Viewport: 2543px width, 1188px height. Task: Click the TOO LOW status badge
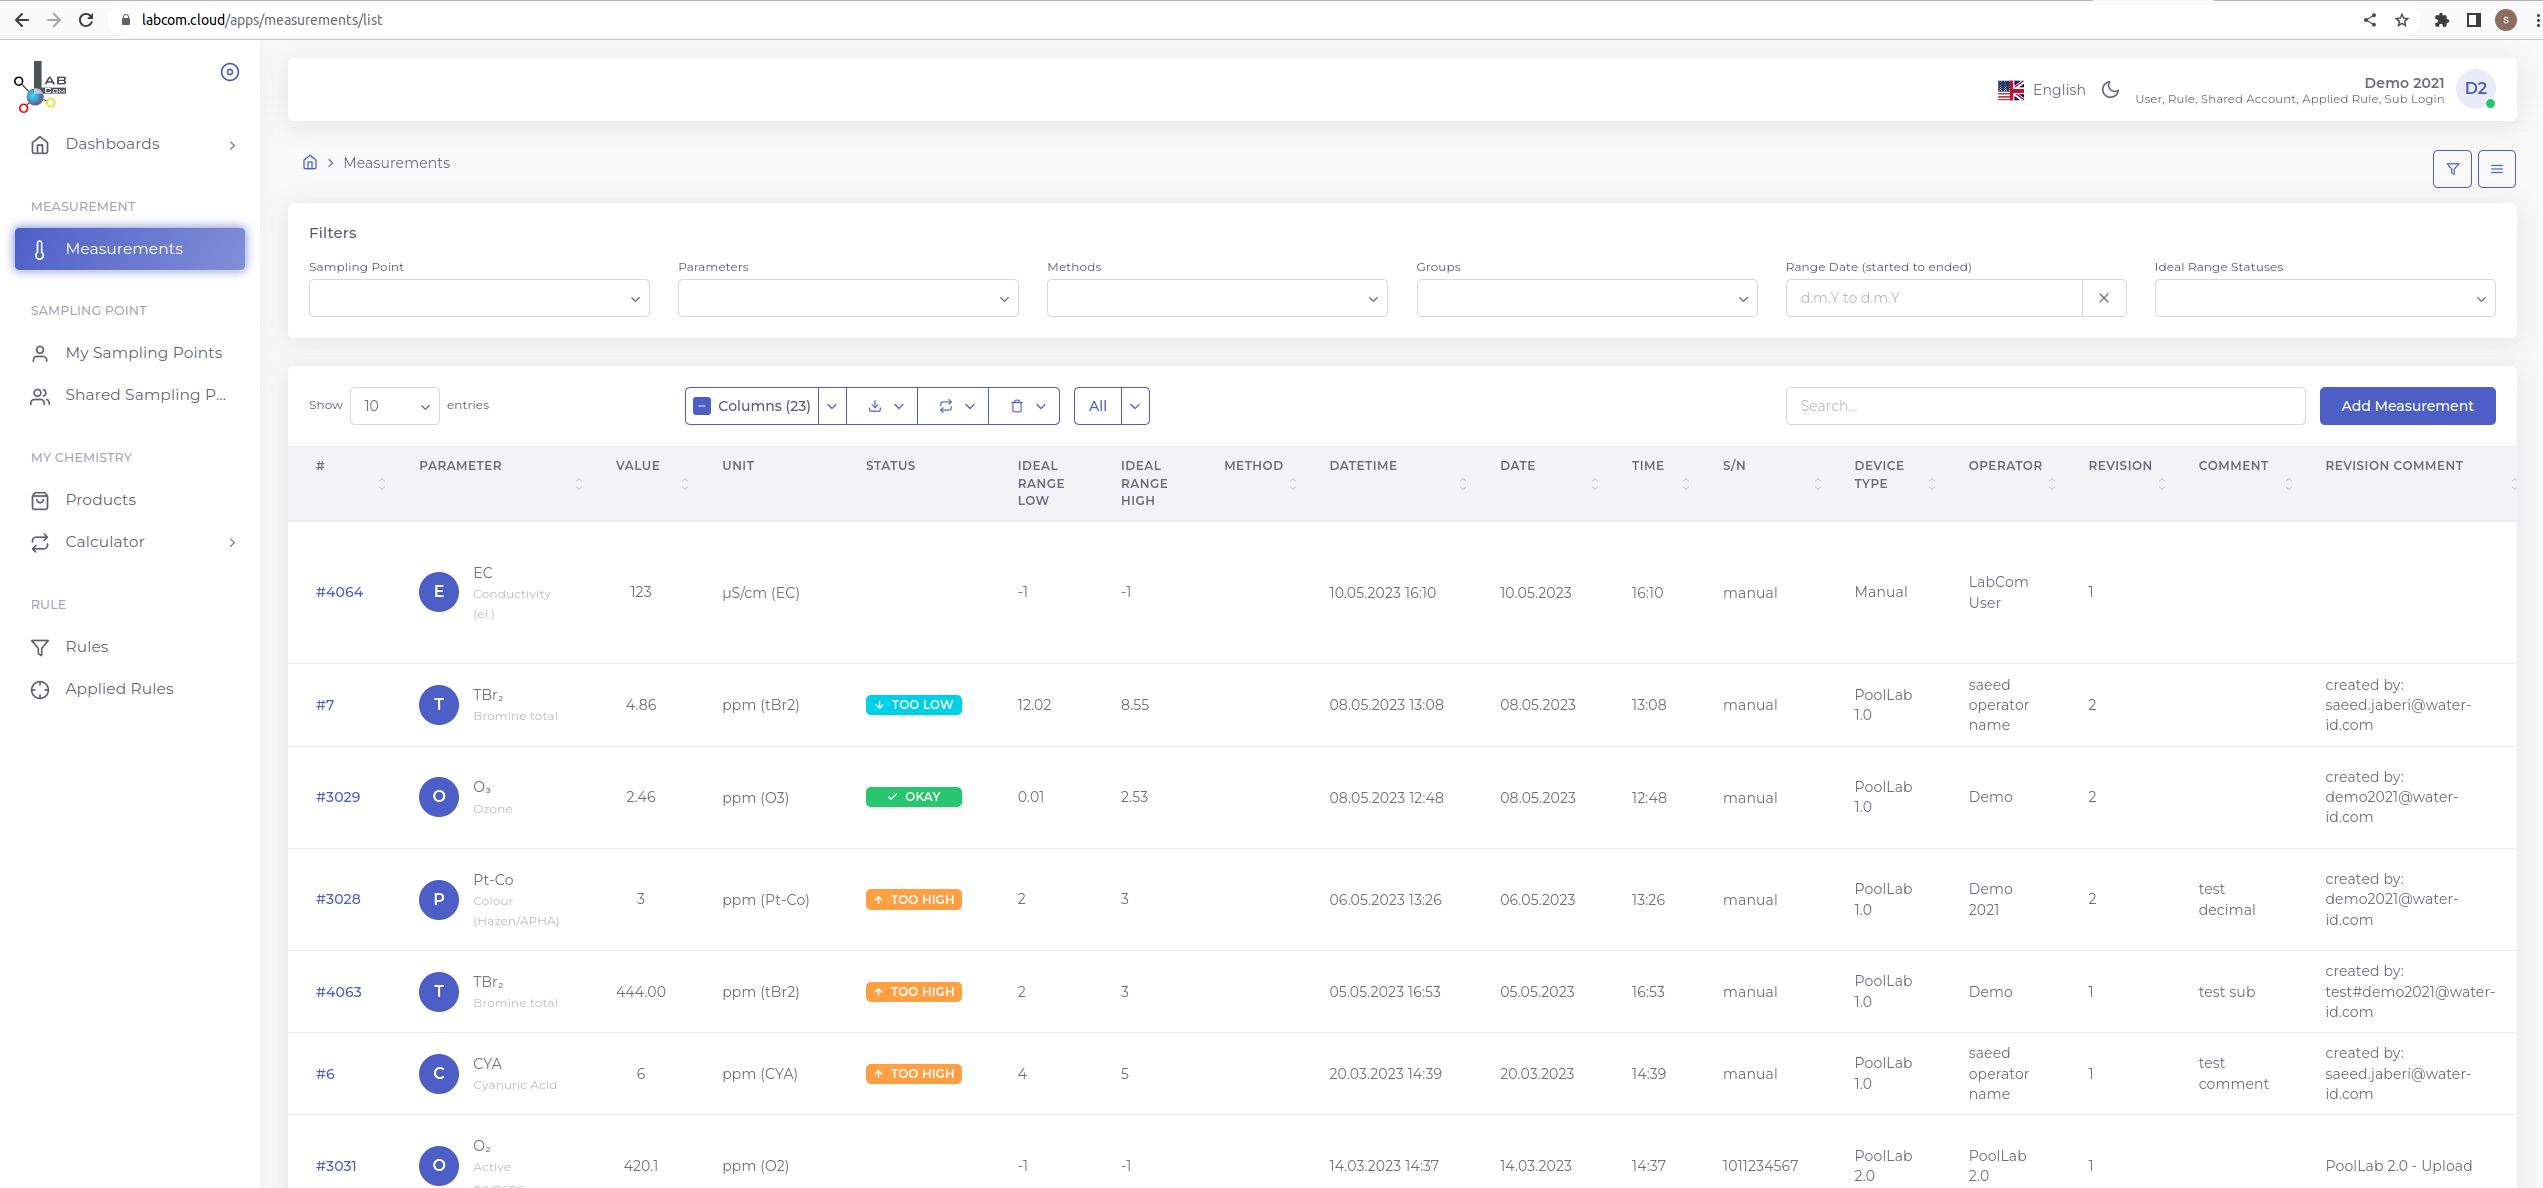(914, 705)
